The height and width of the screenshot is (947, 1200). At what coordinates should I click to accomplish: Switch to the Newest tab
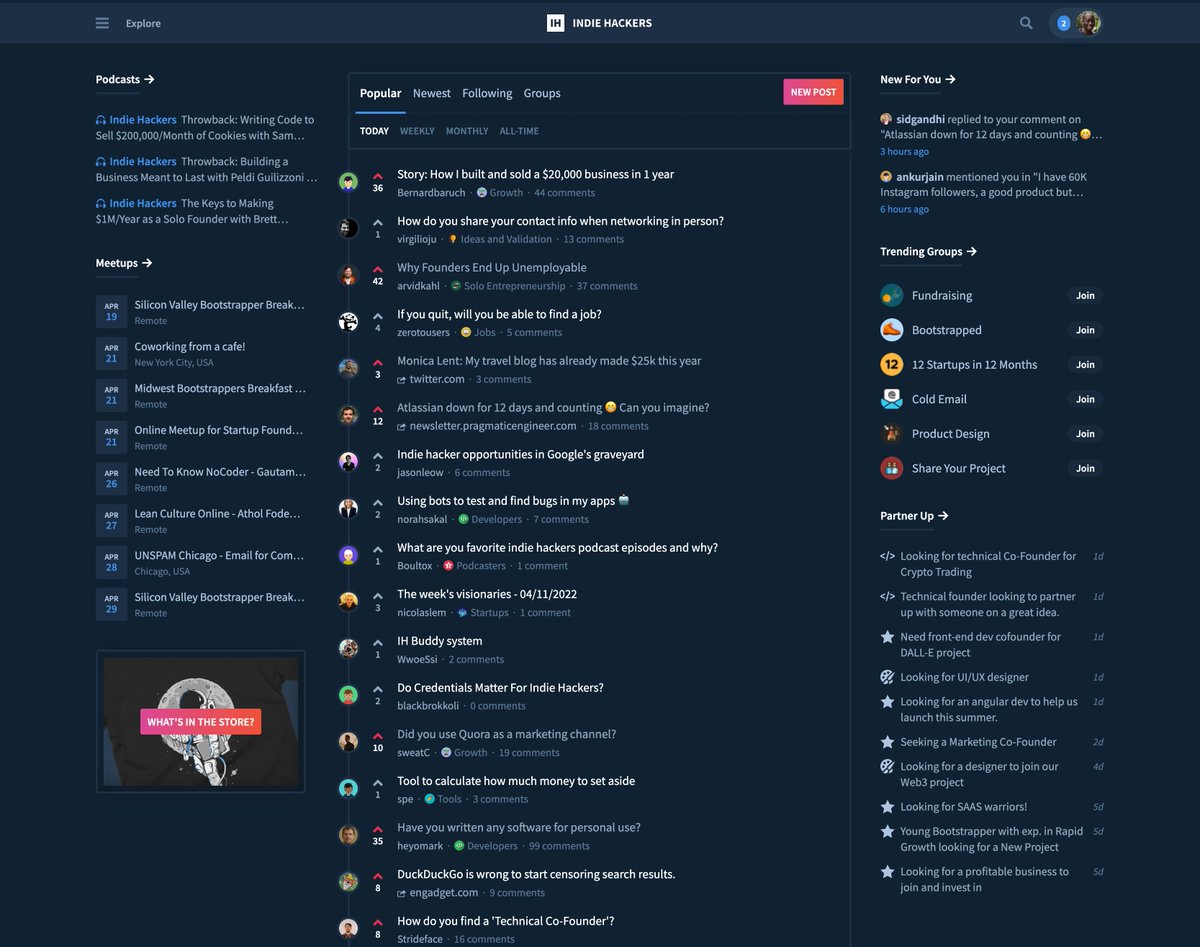432,93
